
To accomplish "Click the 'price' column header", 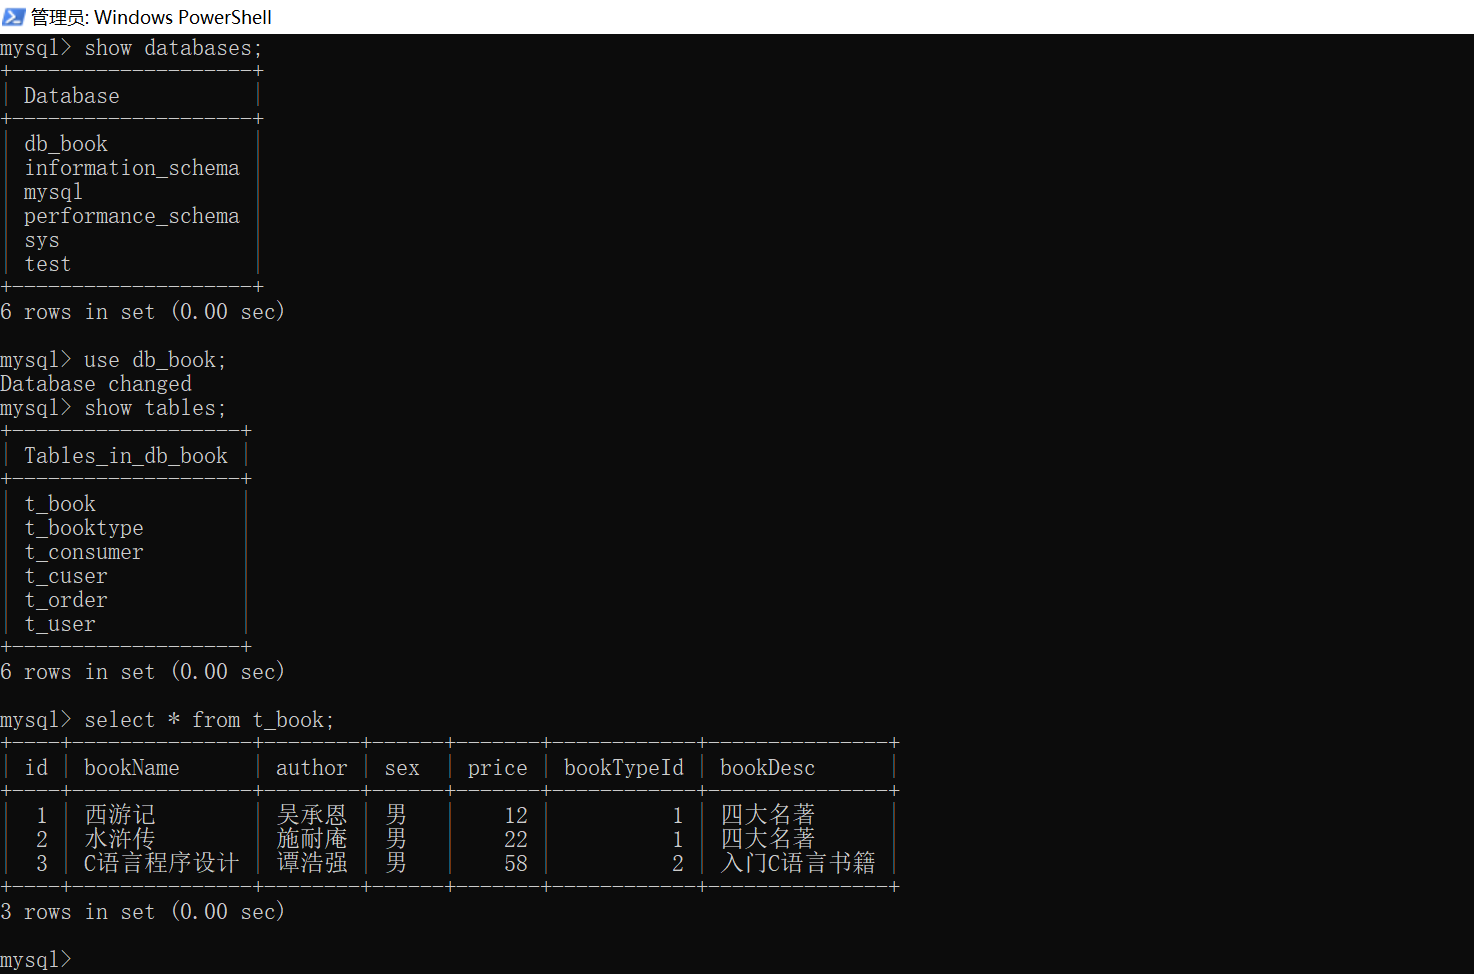I will click(x=498, y=768).
